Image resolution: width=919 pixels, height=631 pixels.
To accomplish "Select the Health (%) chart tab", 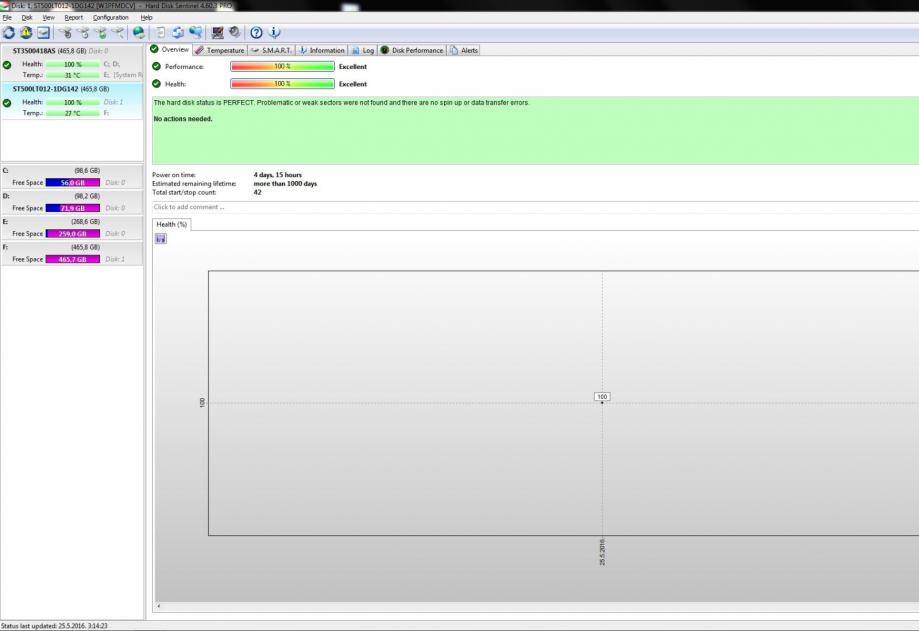I will coord(171,224).
